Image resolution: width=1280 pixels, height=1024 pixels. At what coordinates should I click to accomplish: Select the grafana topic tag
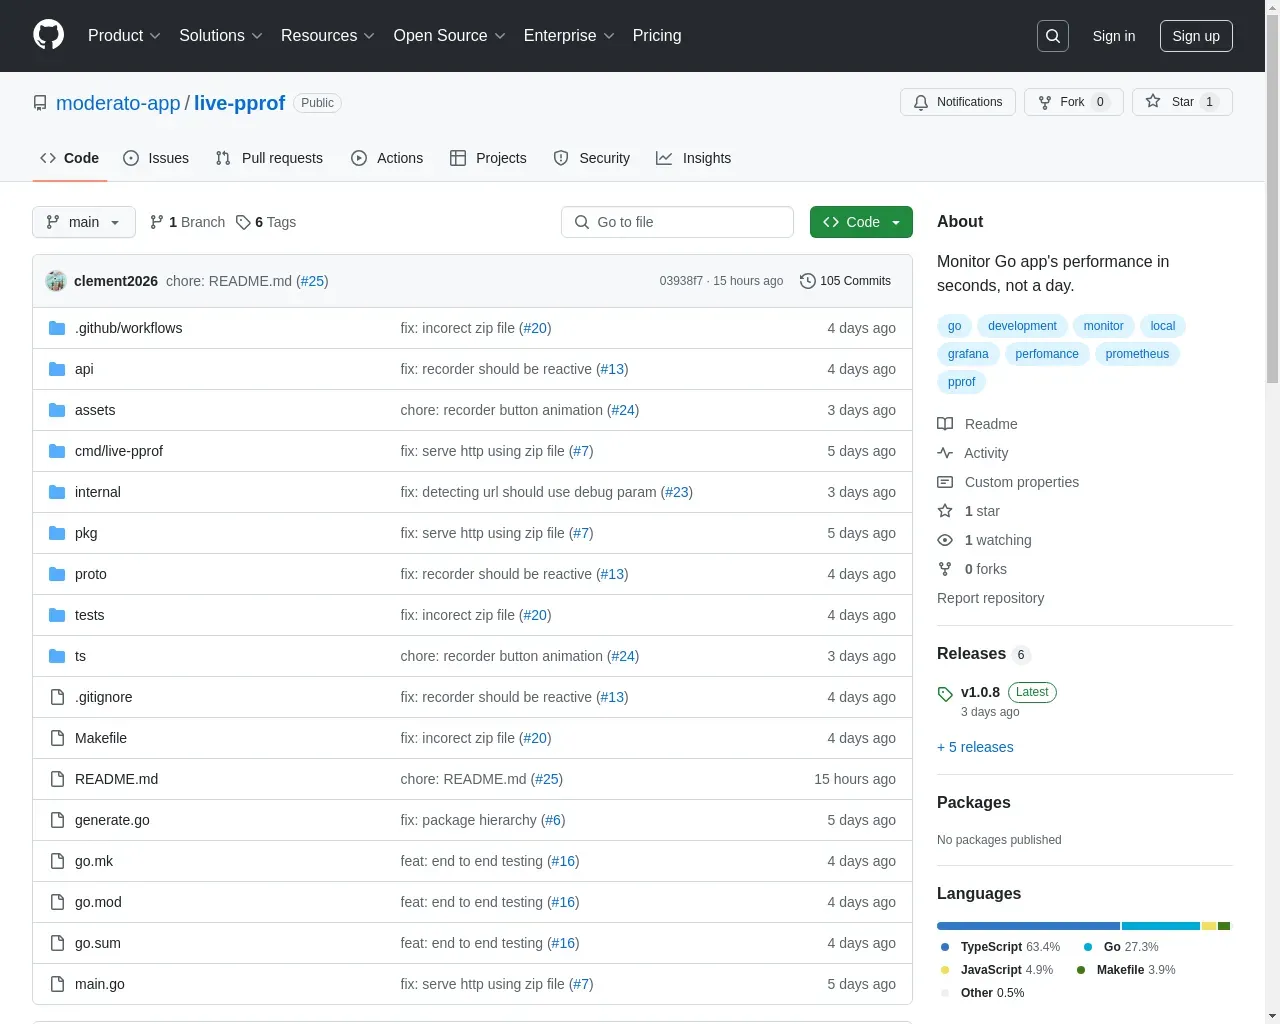pyautogui.click(x=968, y=354)
